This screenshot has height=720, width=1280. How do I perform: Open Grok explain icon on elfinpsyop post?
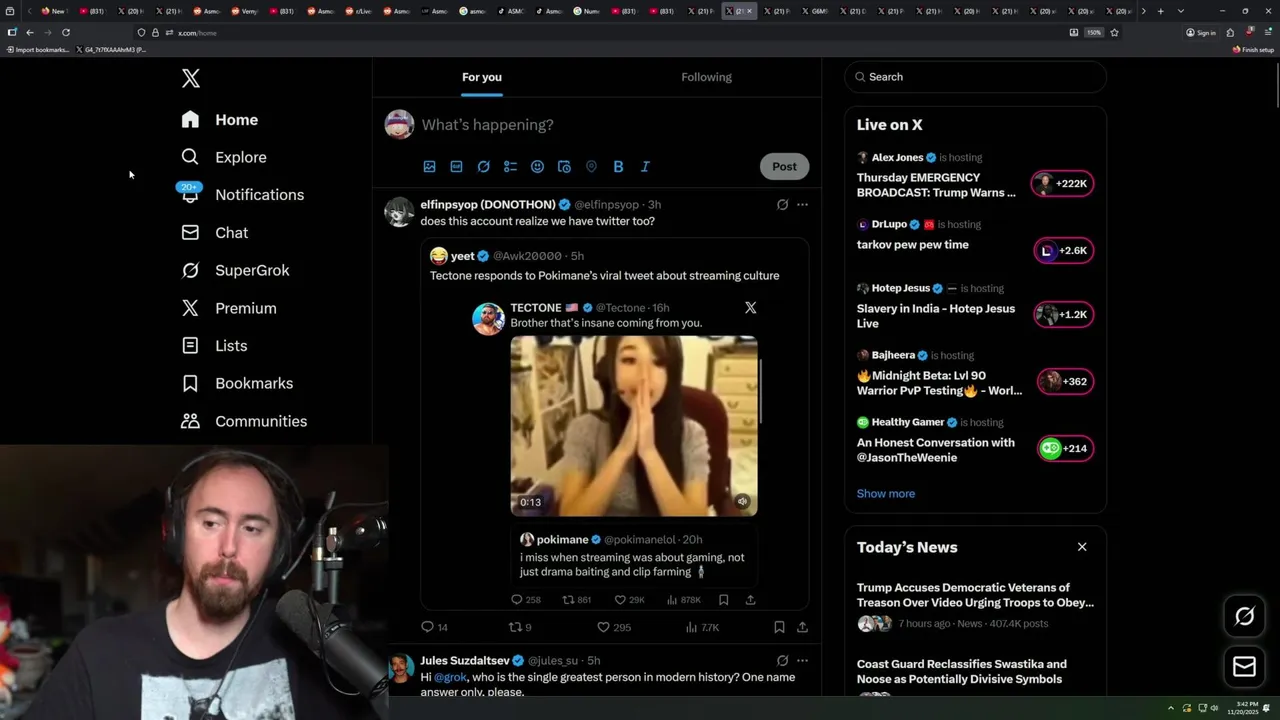click(782, 204)
